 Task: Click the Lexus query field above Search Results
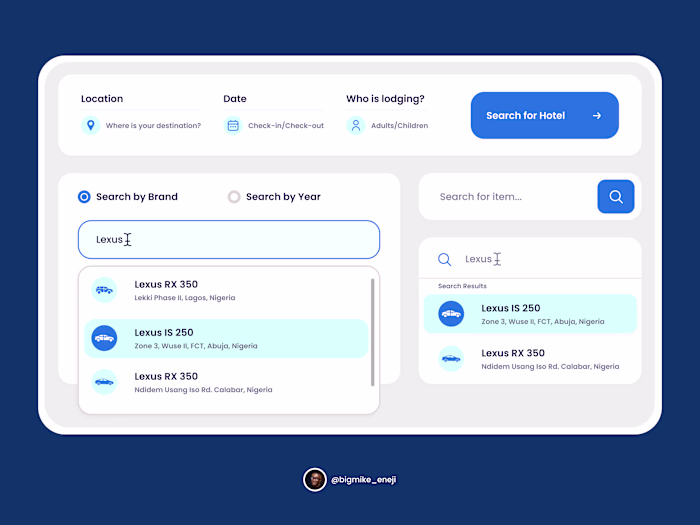[x=530, y=259]
